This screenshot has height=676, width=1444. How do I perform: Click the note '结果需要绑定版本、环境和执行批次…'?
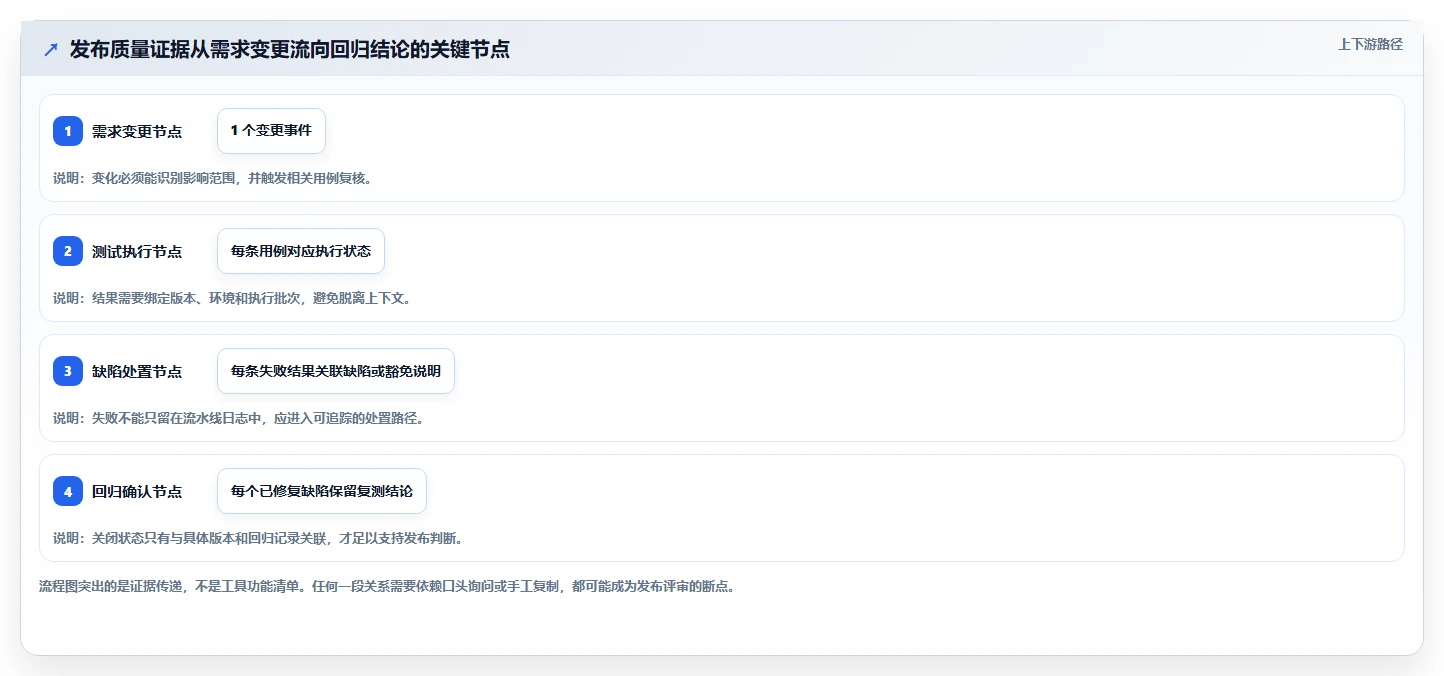pyautogui.click(x=232, y=298)
